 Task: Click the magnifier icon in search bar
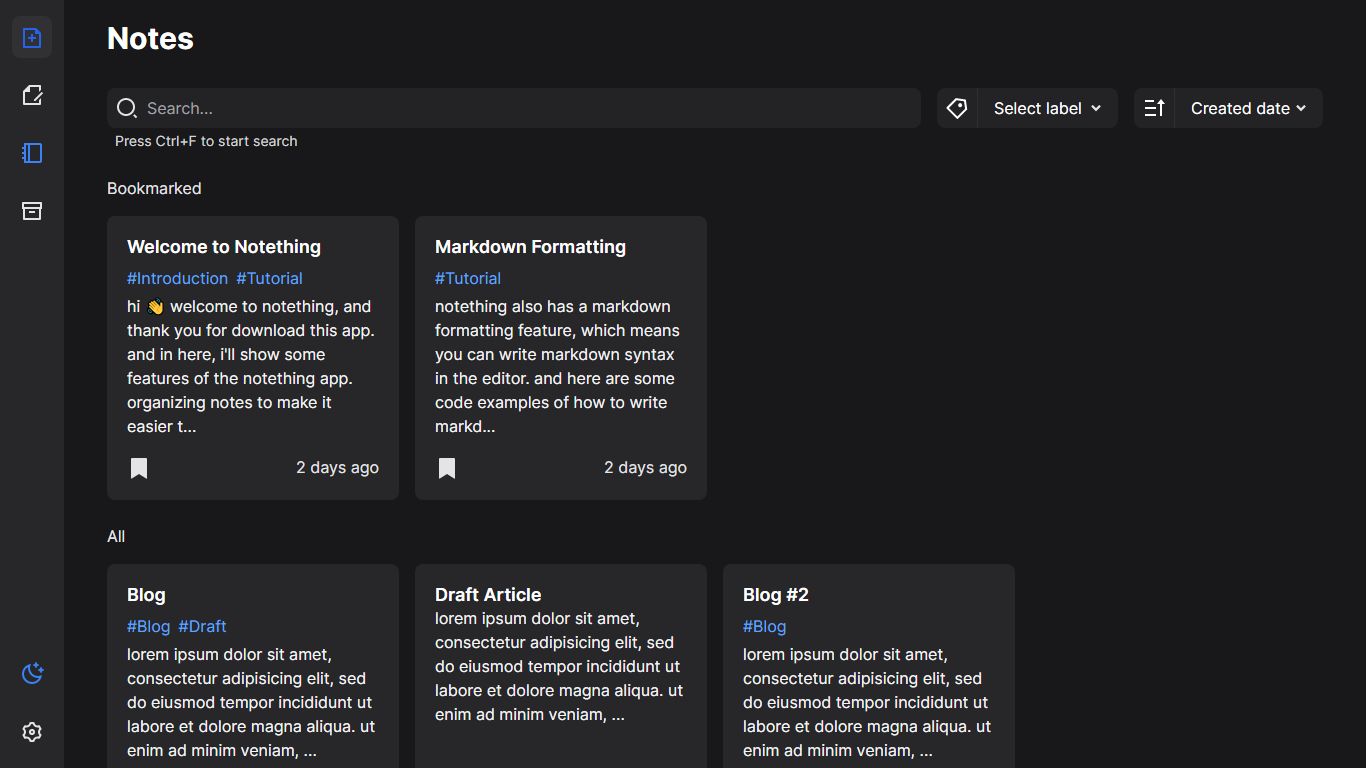(127, 107)
